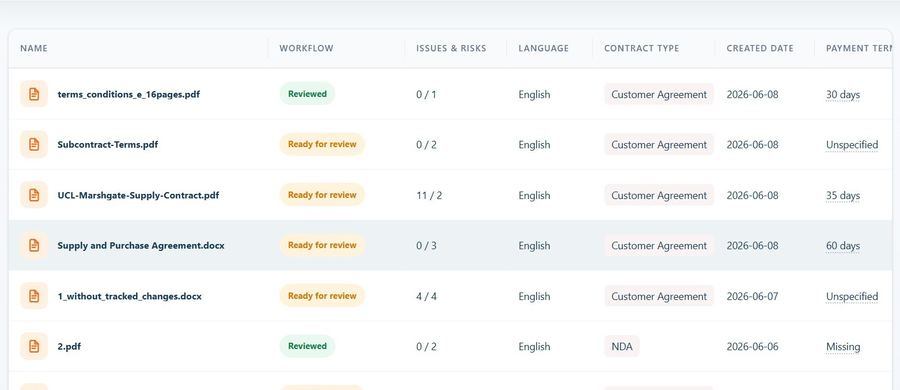Click '0 / 1' issues for terms_conditions_e_16pages.pdf
Viewport: 900px width, 390px height.
(426, 94)
